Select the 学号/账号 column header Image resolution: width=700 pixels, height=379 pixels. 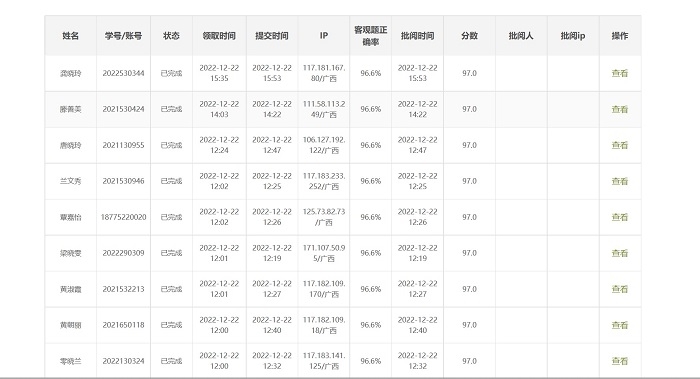(x=124, y=36)
